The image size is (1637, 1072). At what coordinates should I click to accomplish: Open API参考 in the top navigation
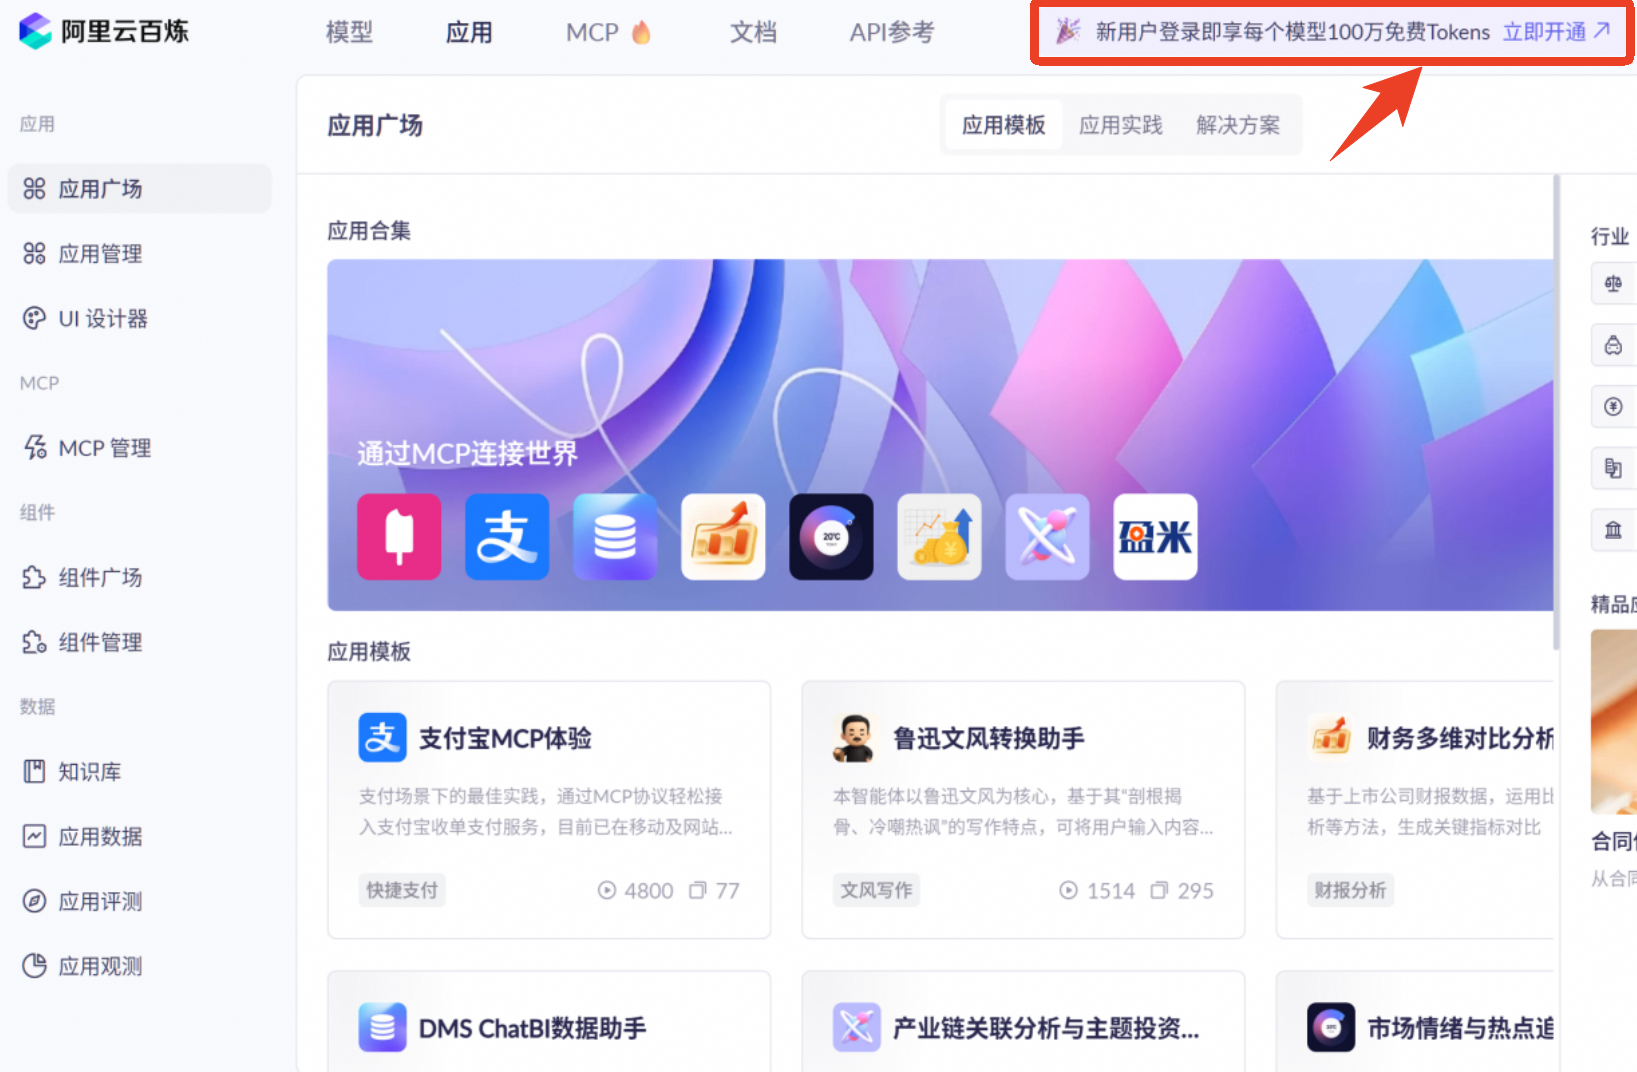point(891,33)
